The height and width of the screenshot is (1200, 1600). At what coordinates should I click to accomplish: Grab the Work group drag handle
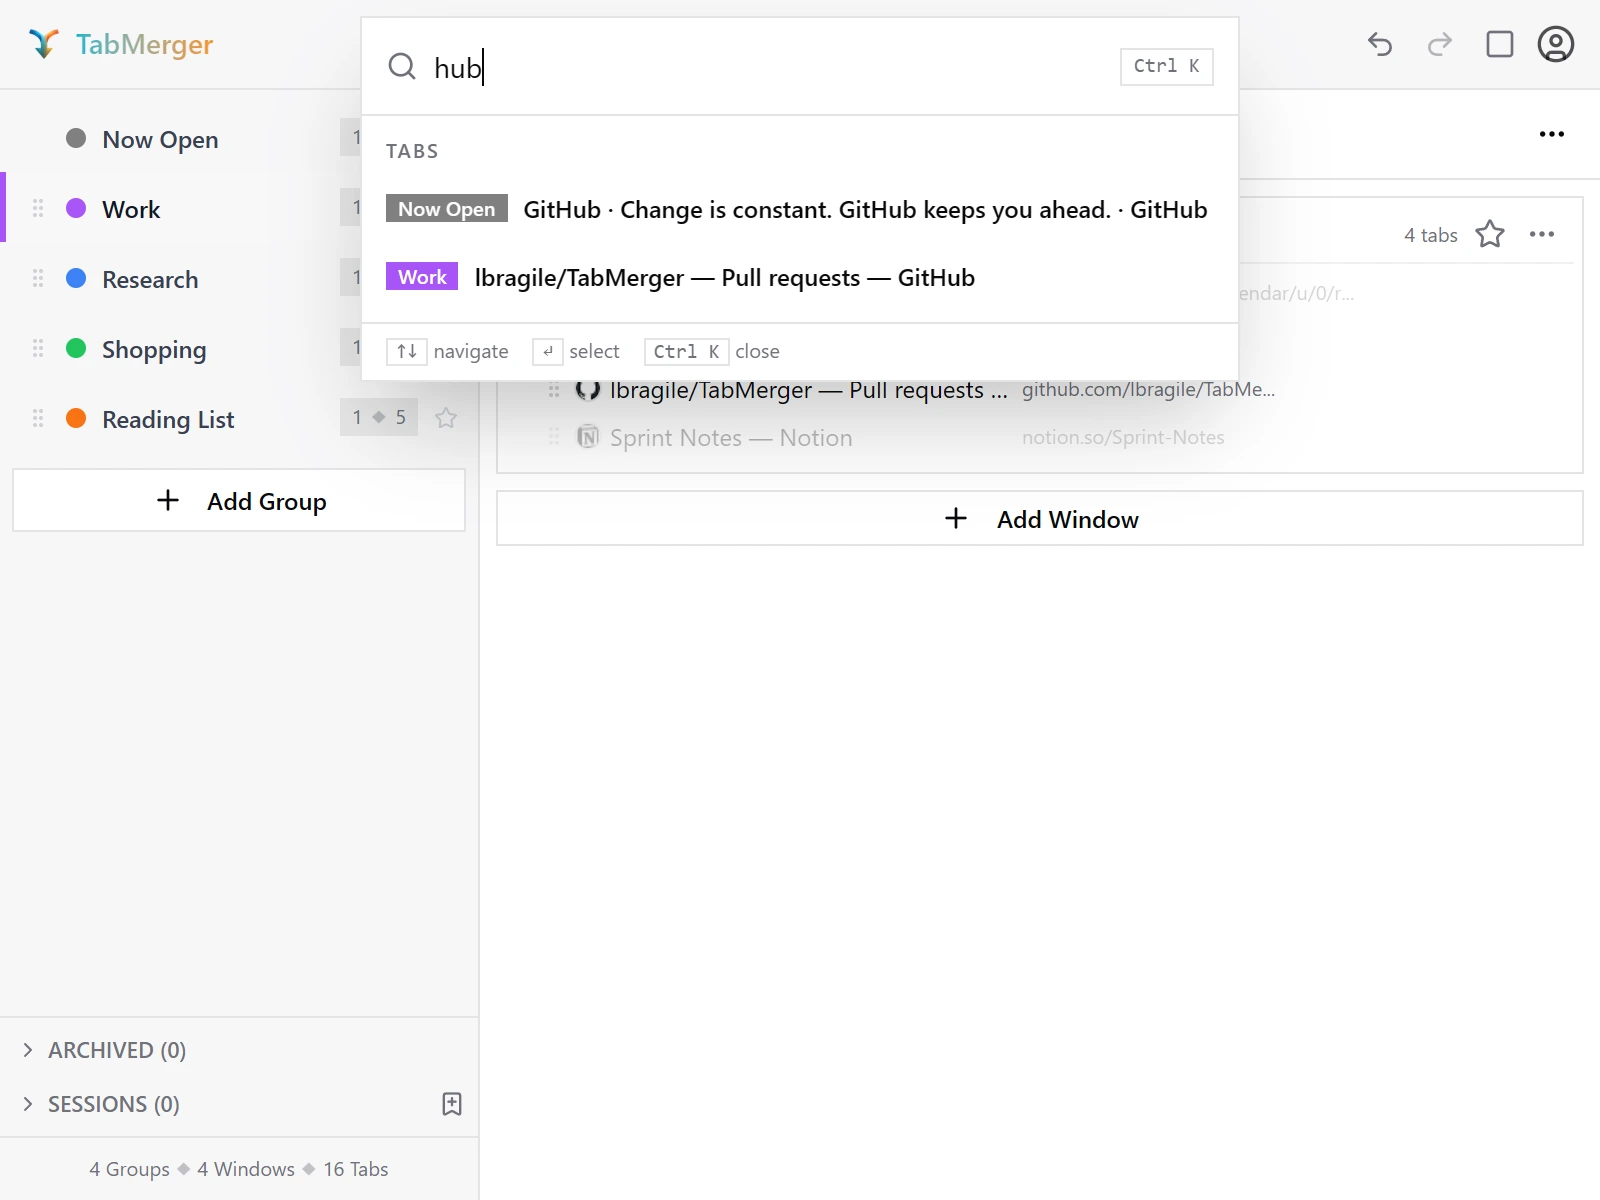38,208
